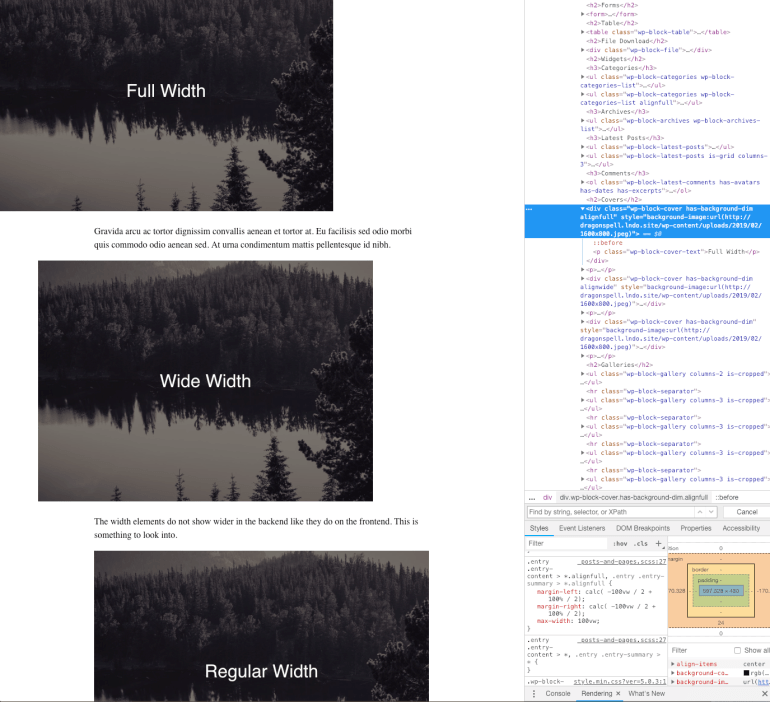
Task: Expand the categories-list alignfull ul node
Action: coord(582,94)
